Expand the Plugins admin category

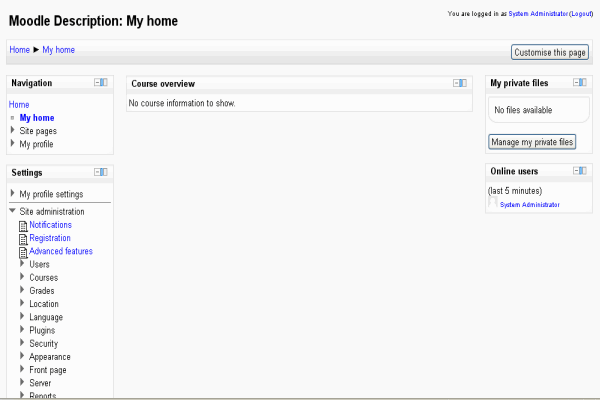[x=22, y=329]
